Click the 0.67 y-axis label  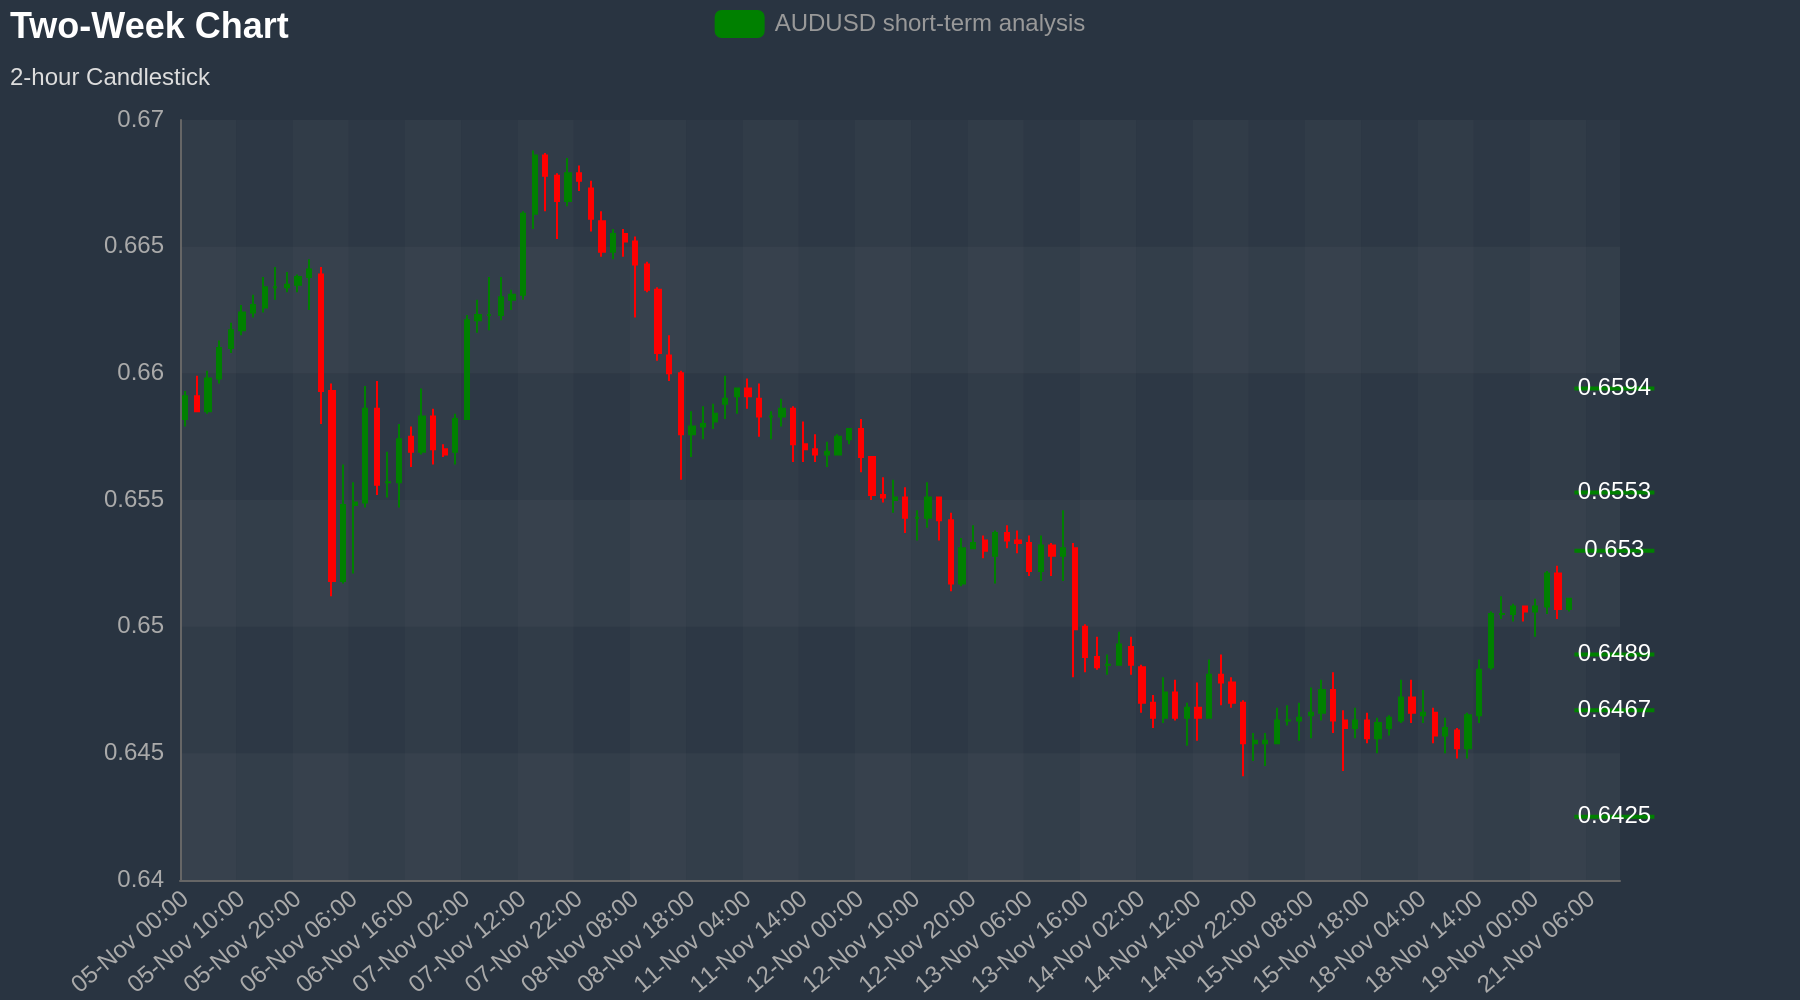[x=141, y=119]
